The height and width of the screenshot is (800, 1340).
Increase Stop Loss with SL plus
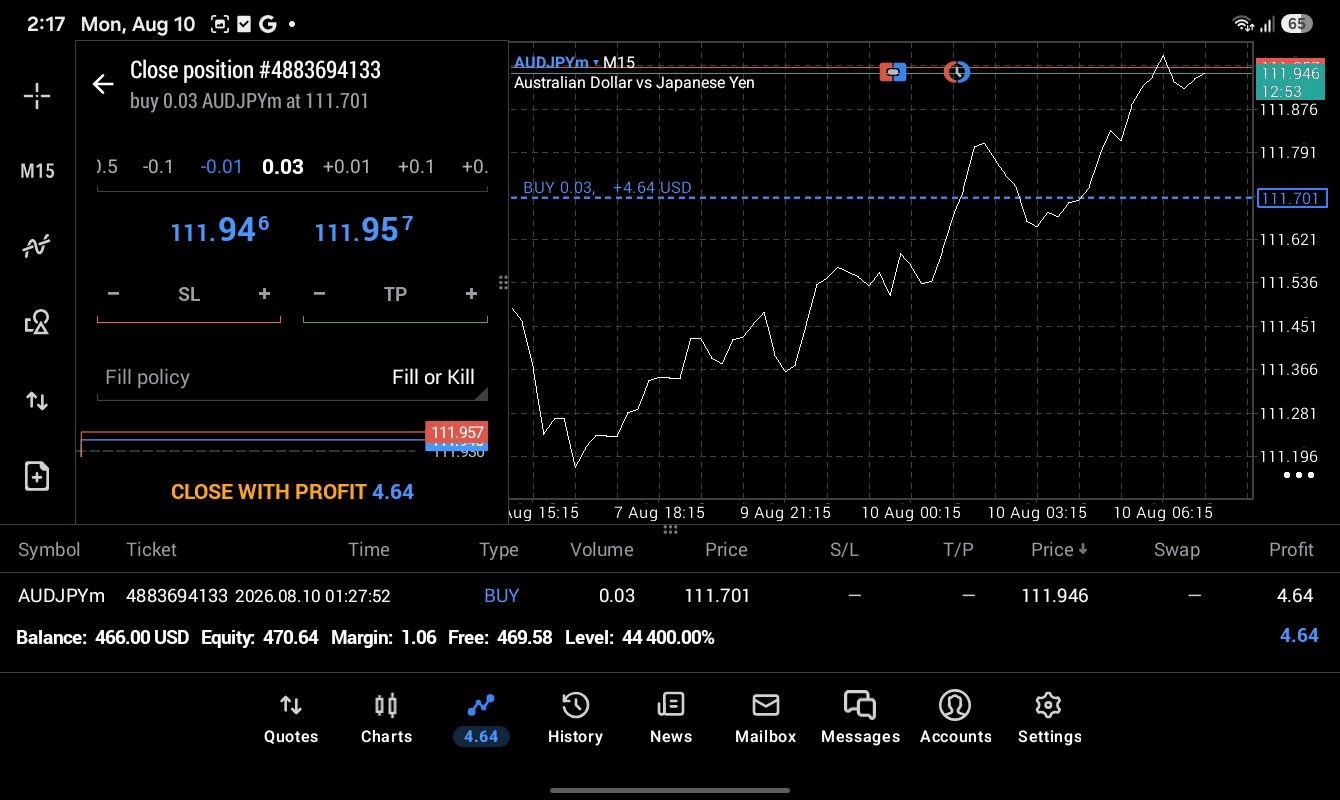point(264,294)
